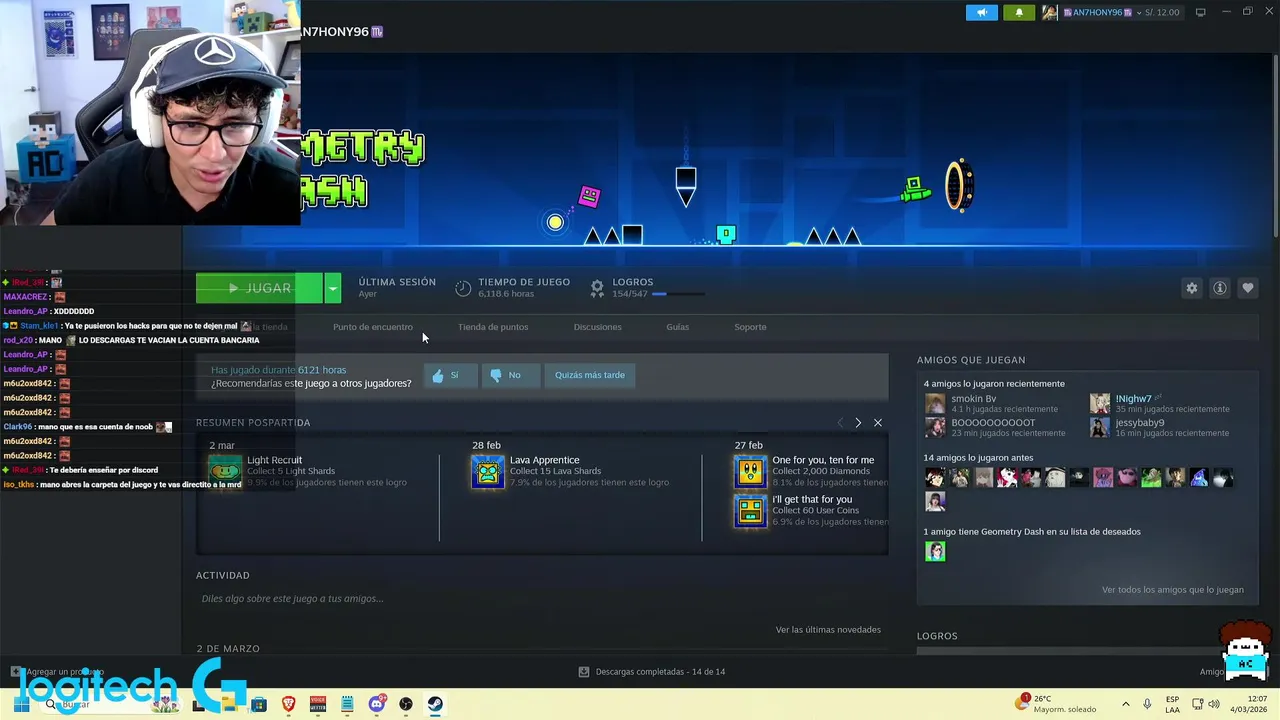Open the Steam announcements megaphone icon
The width and height of the screenshot is (1280, 720).
[x=981, y=12]
